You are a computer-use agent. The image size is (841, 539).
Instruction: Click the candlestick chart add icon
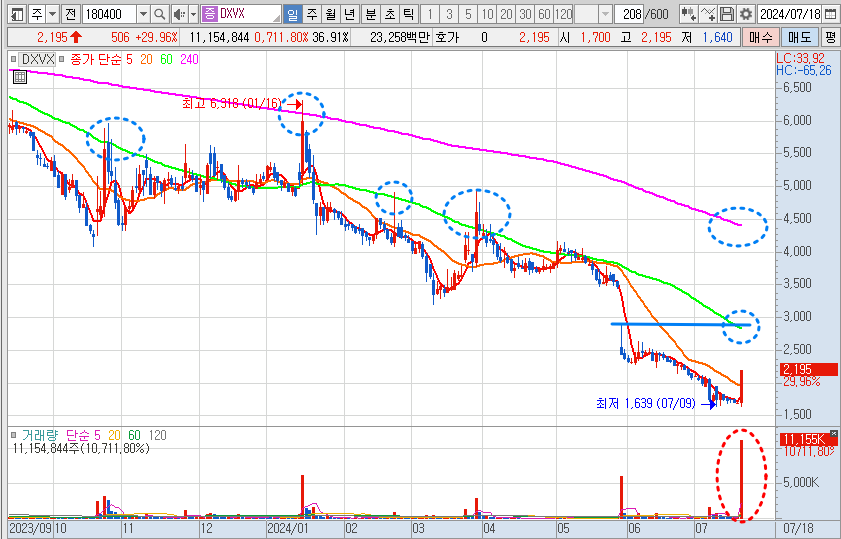(x=688, y=14)
